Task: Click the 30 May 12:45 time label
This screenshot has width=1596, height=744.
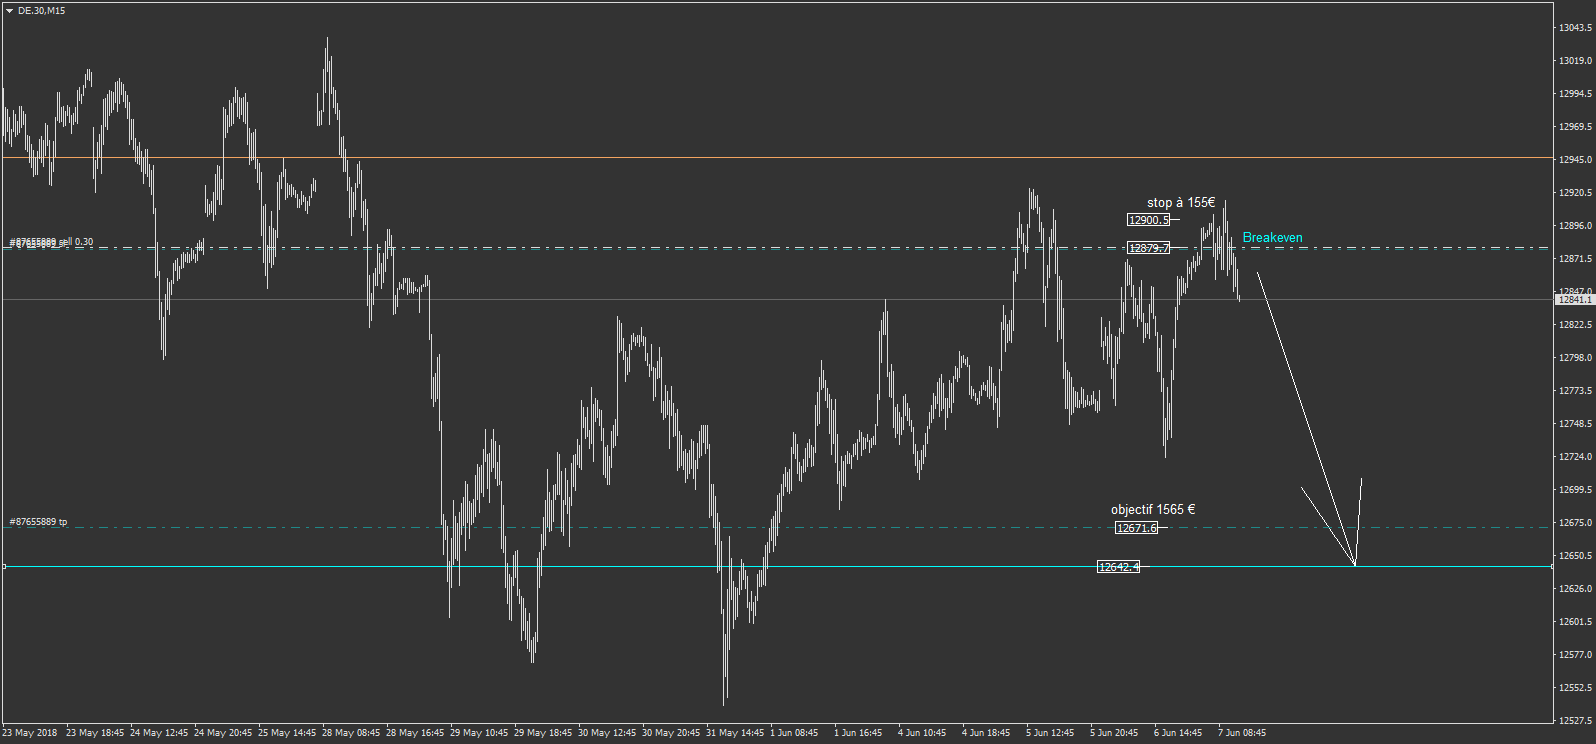Action: tap(607, 733)
